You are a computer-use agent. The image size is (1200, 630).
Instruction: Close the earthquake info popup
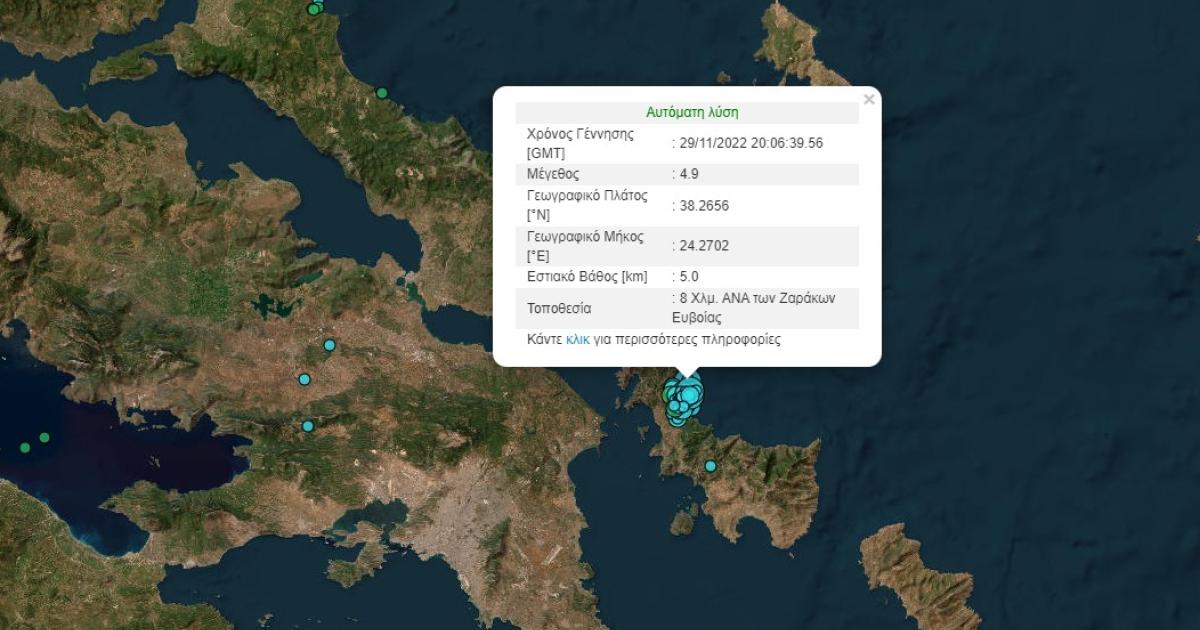click(x=869, y=99)
